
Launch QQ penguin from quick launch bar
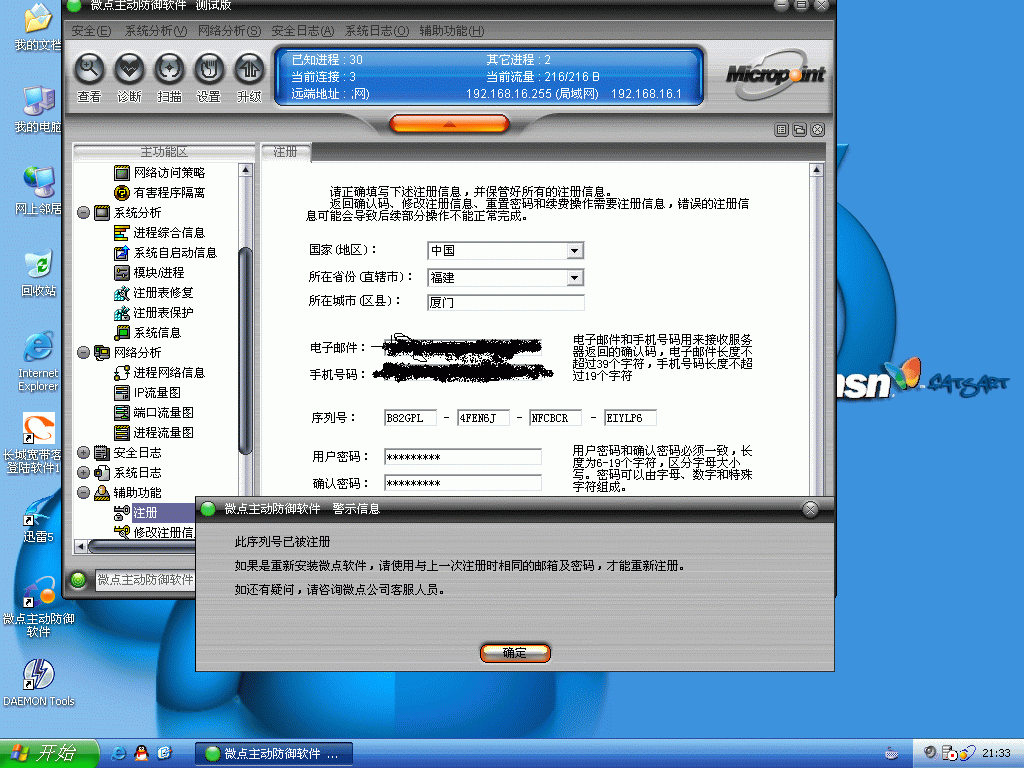click(141, 754)
